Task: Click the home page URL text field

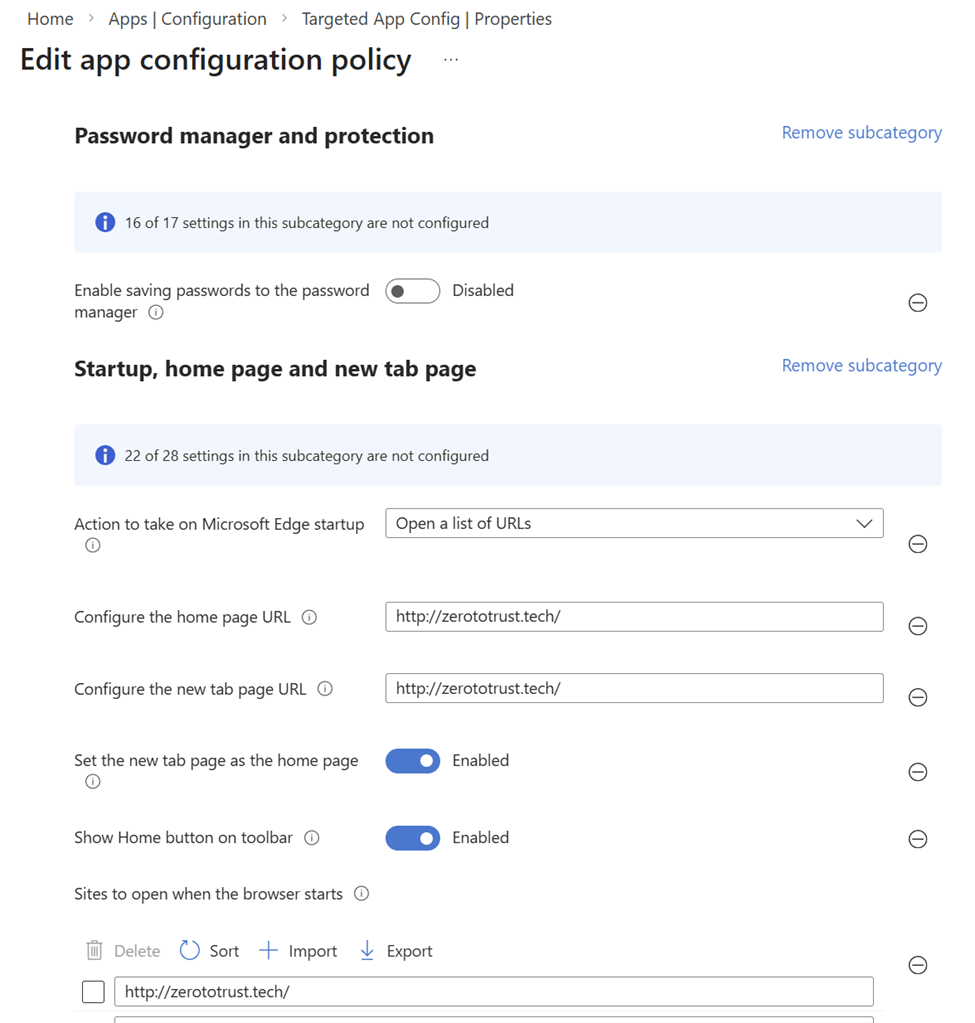Action: 634,617
